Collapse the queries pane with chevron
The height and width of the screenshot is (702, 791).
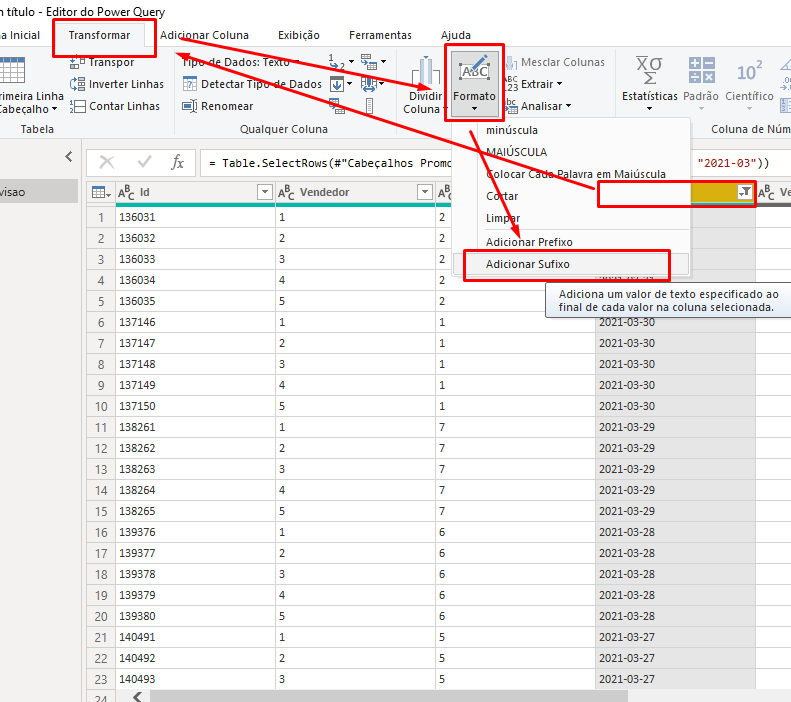pos(69,157)
